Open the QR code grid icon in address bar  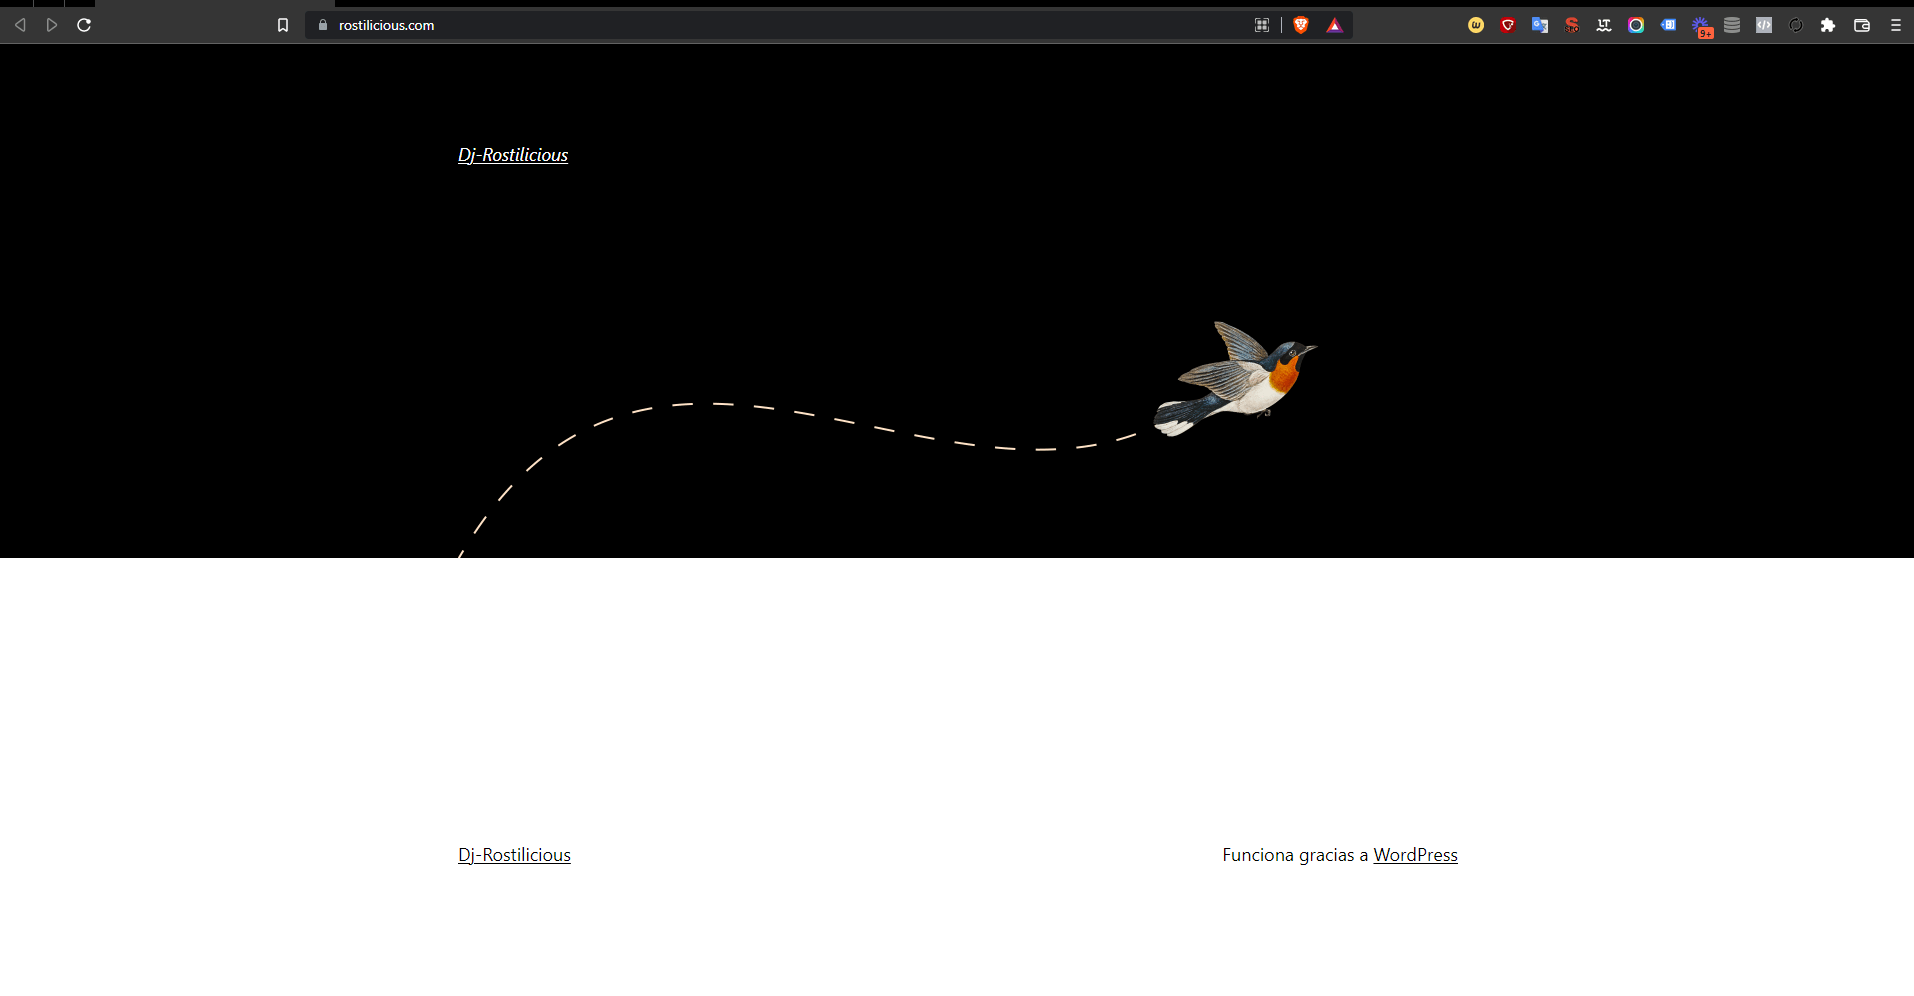pyautogui.click(x=1262, y=25)
